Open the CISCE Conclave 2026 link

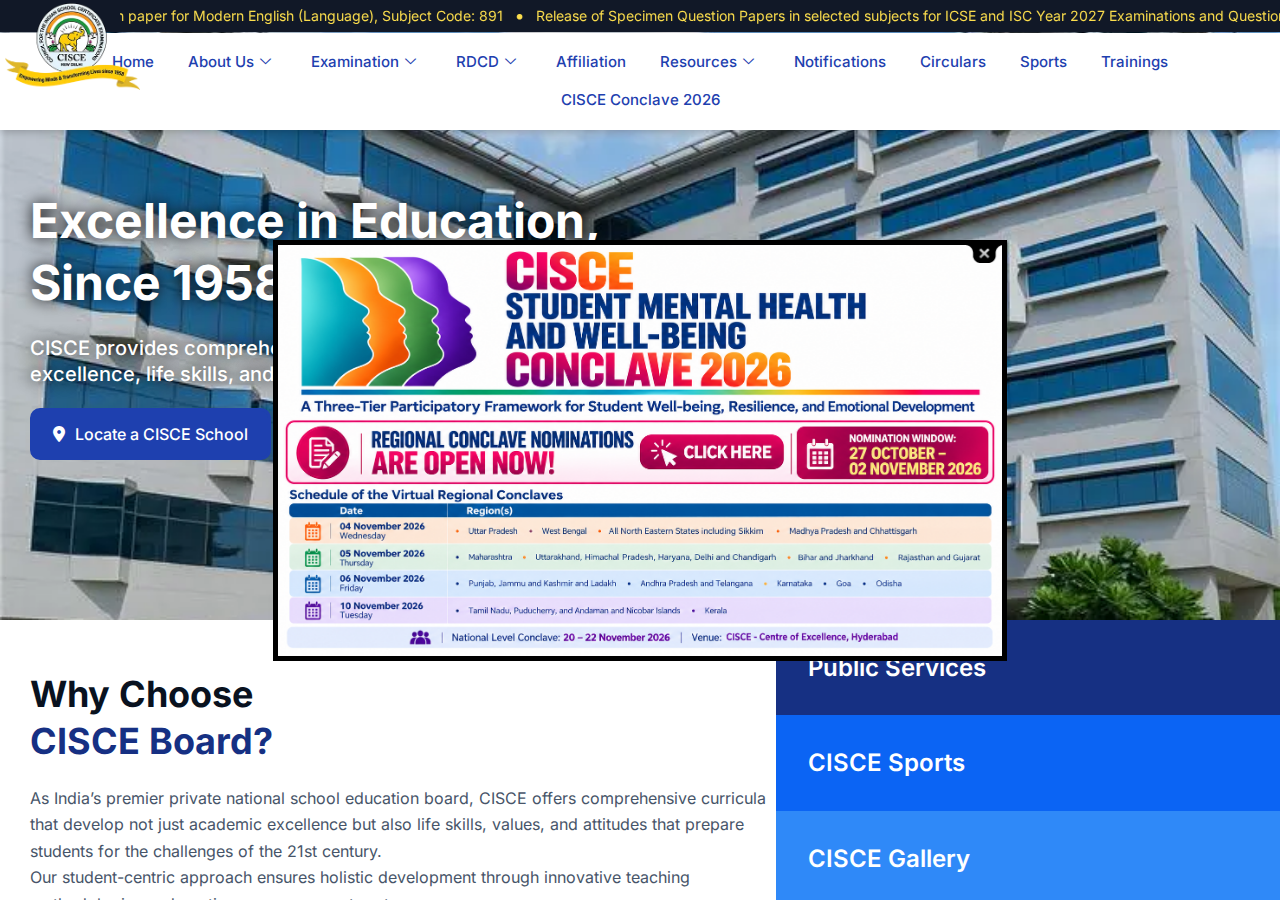[641, 100]
